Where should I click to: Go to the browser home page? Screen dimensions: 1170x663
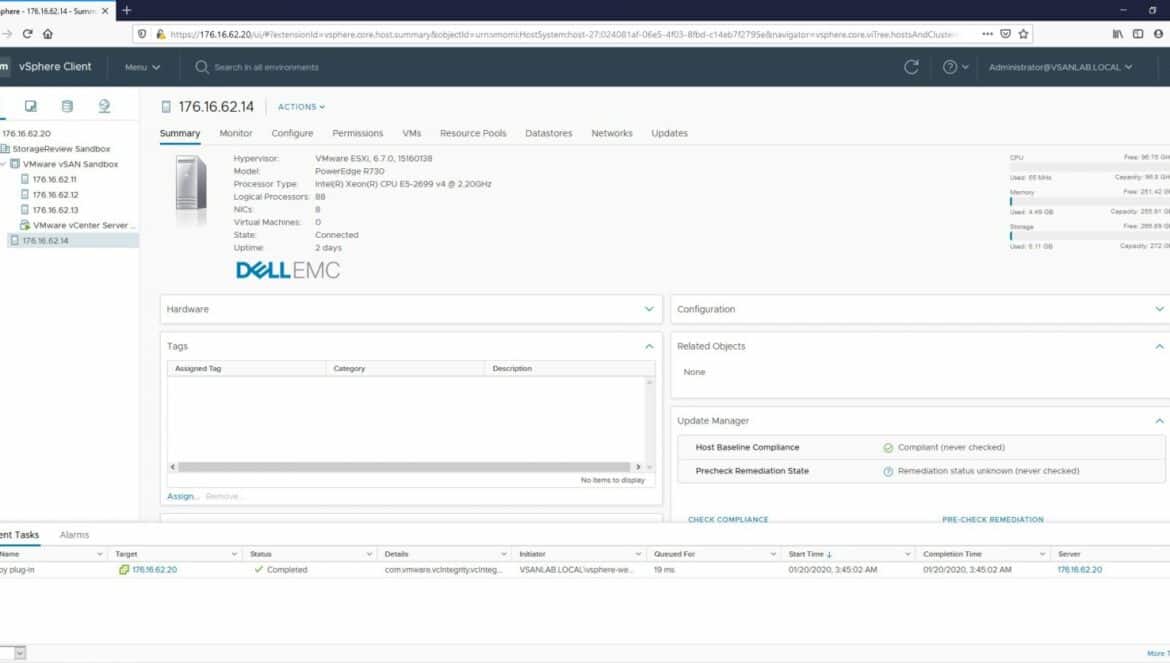click(x=48, y=34)
